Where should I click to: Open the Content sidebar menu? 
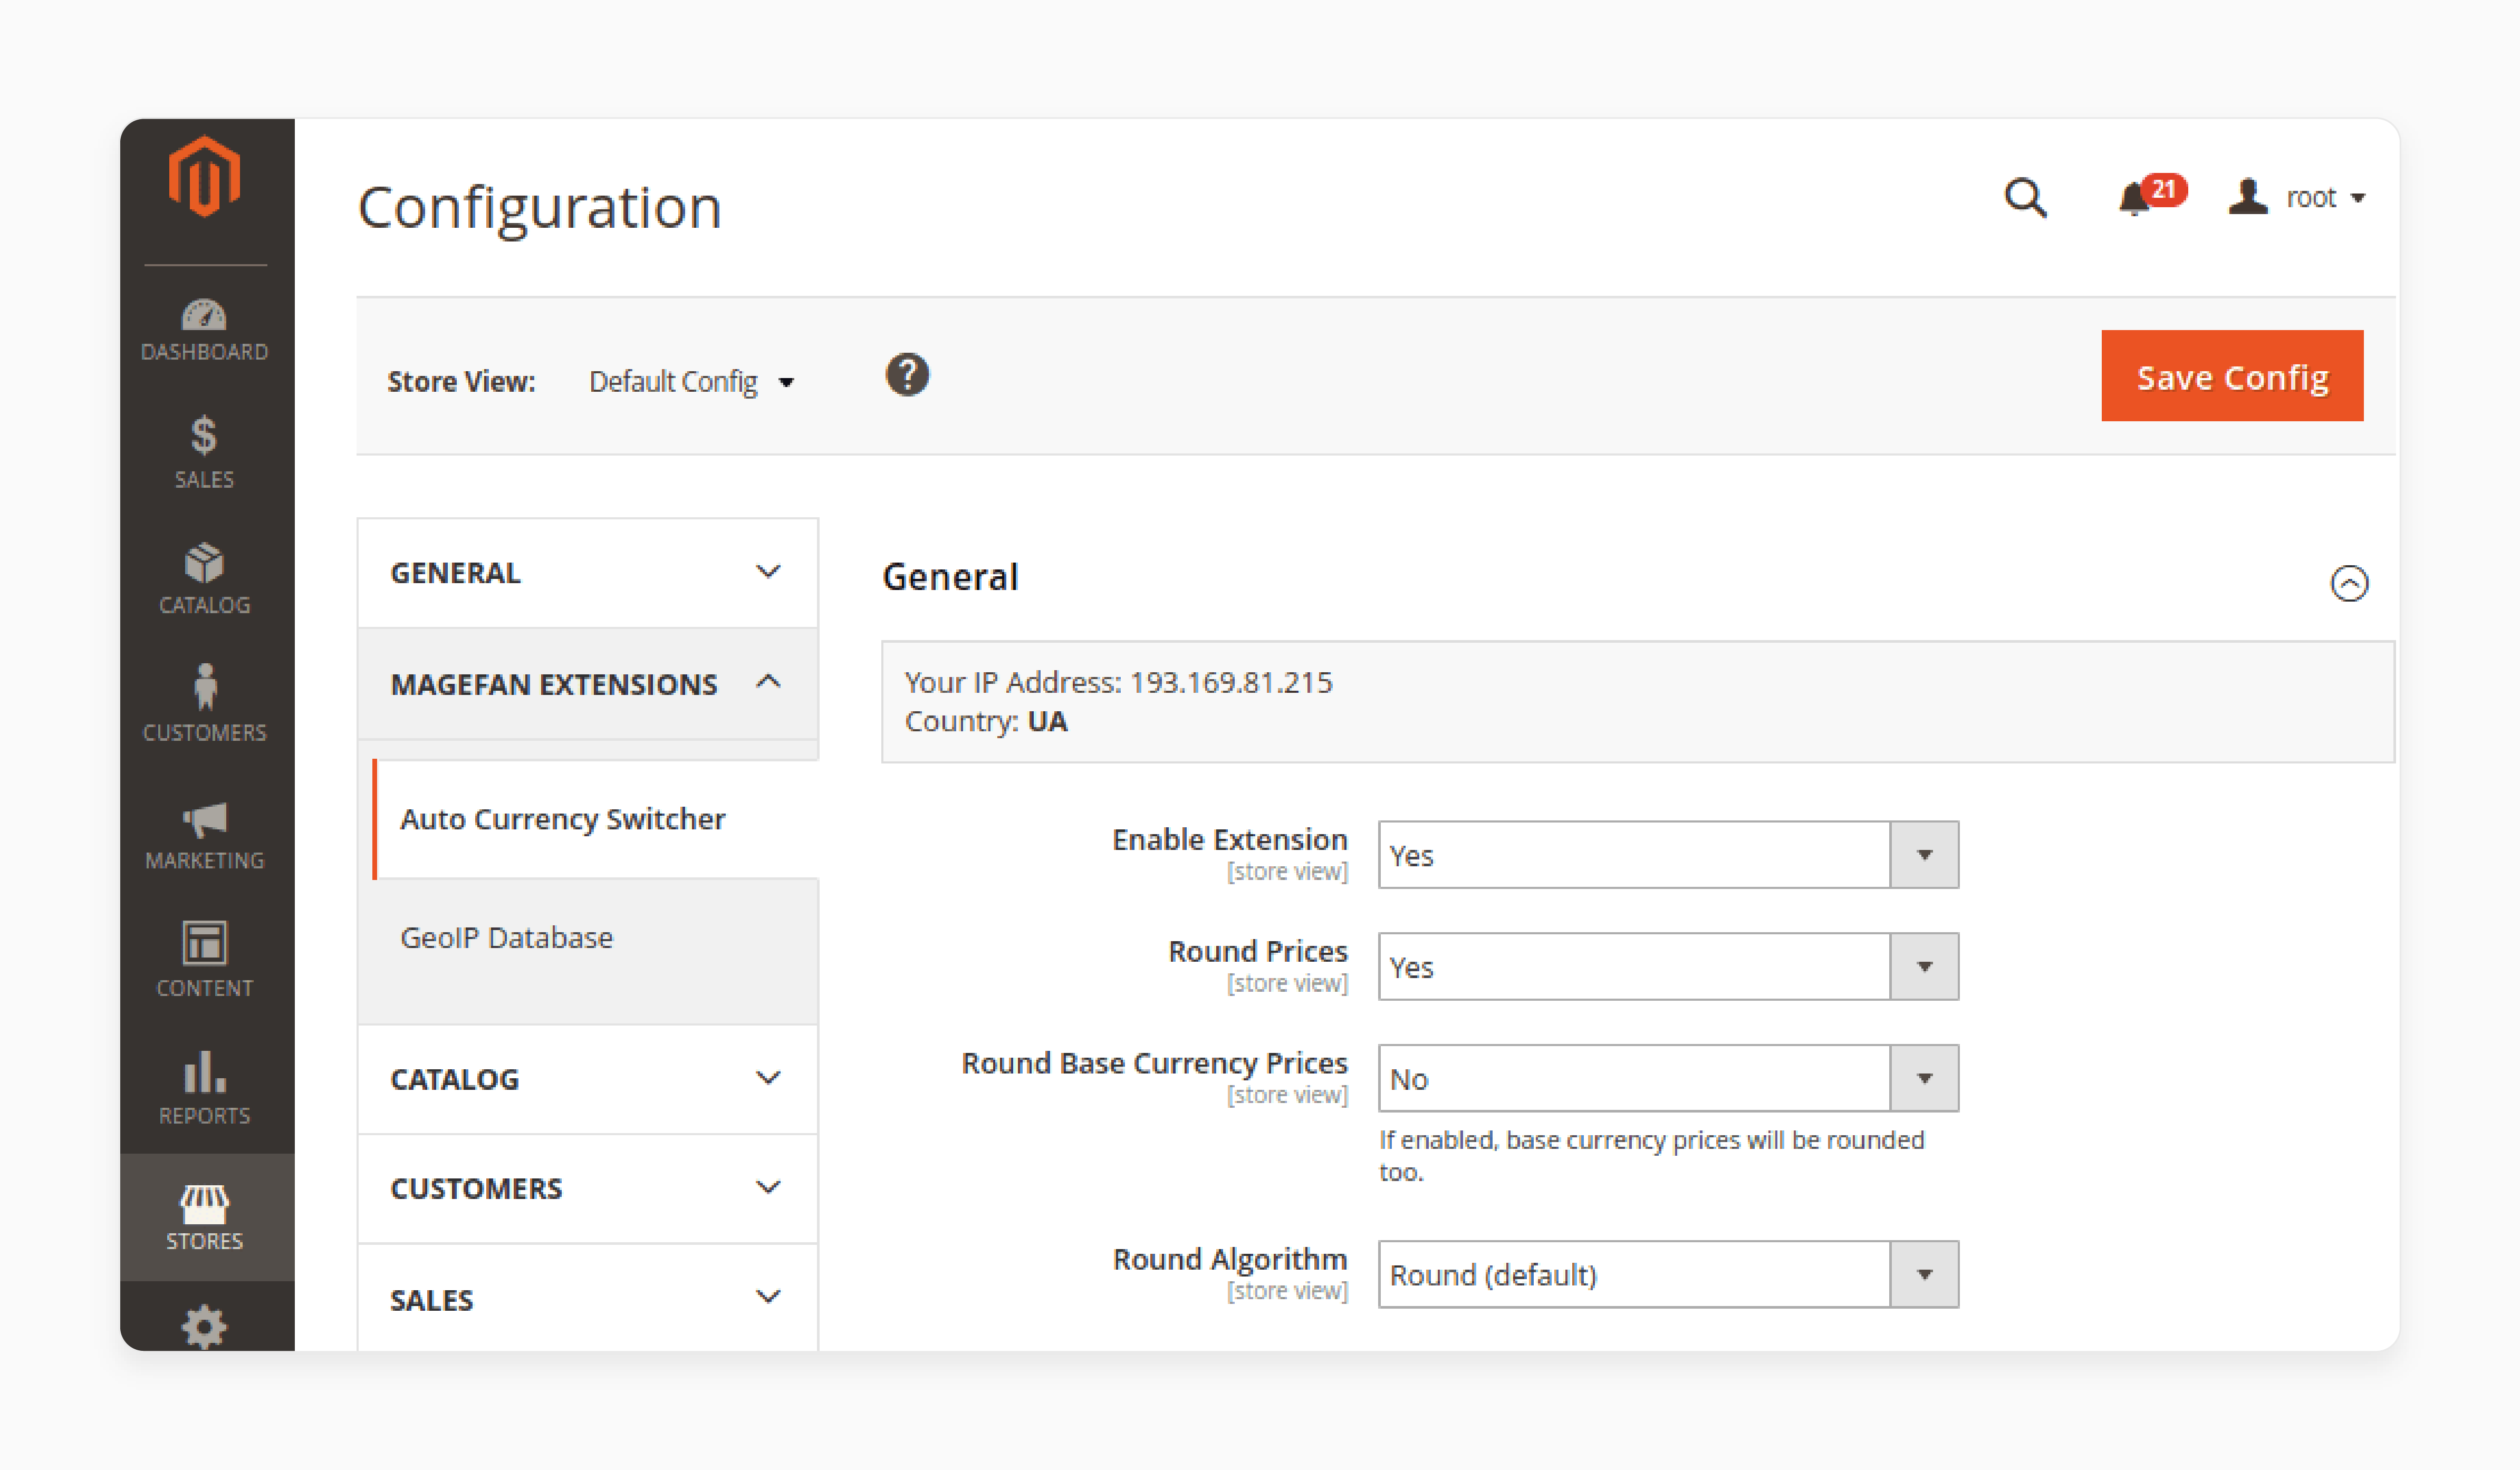204,960
